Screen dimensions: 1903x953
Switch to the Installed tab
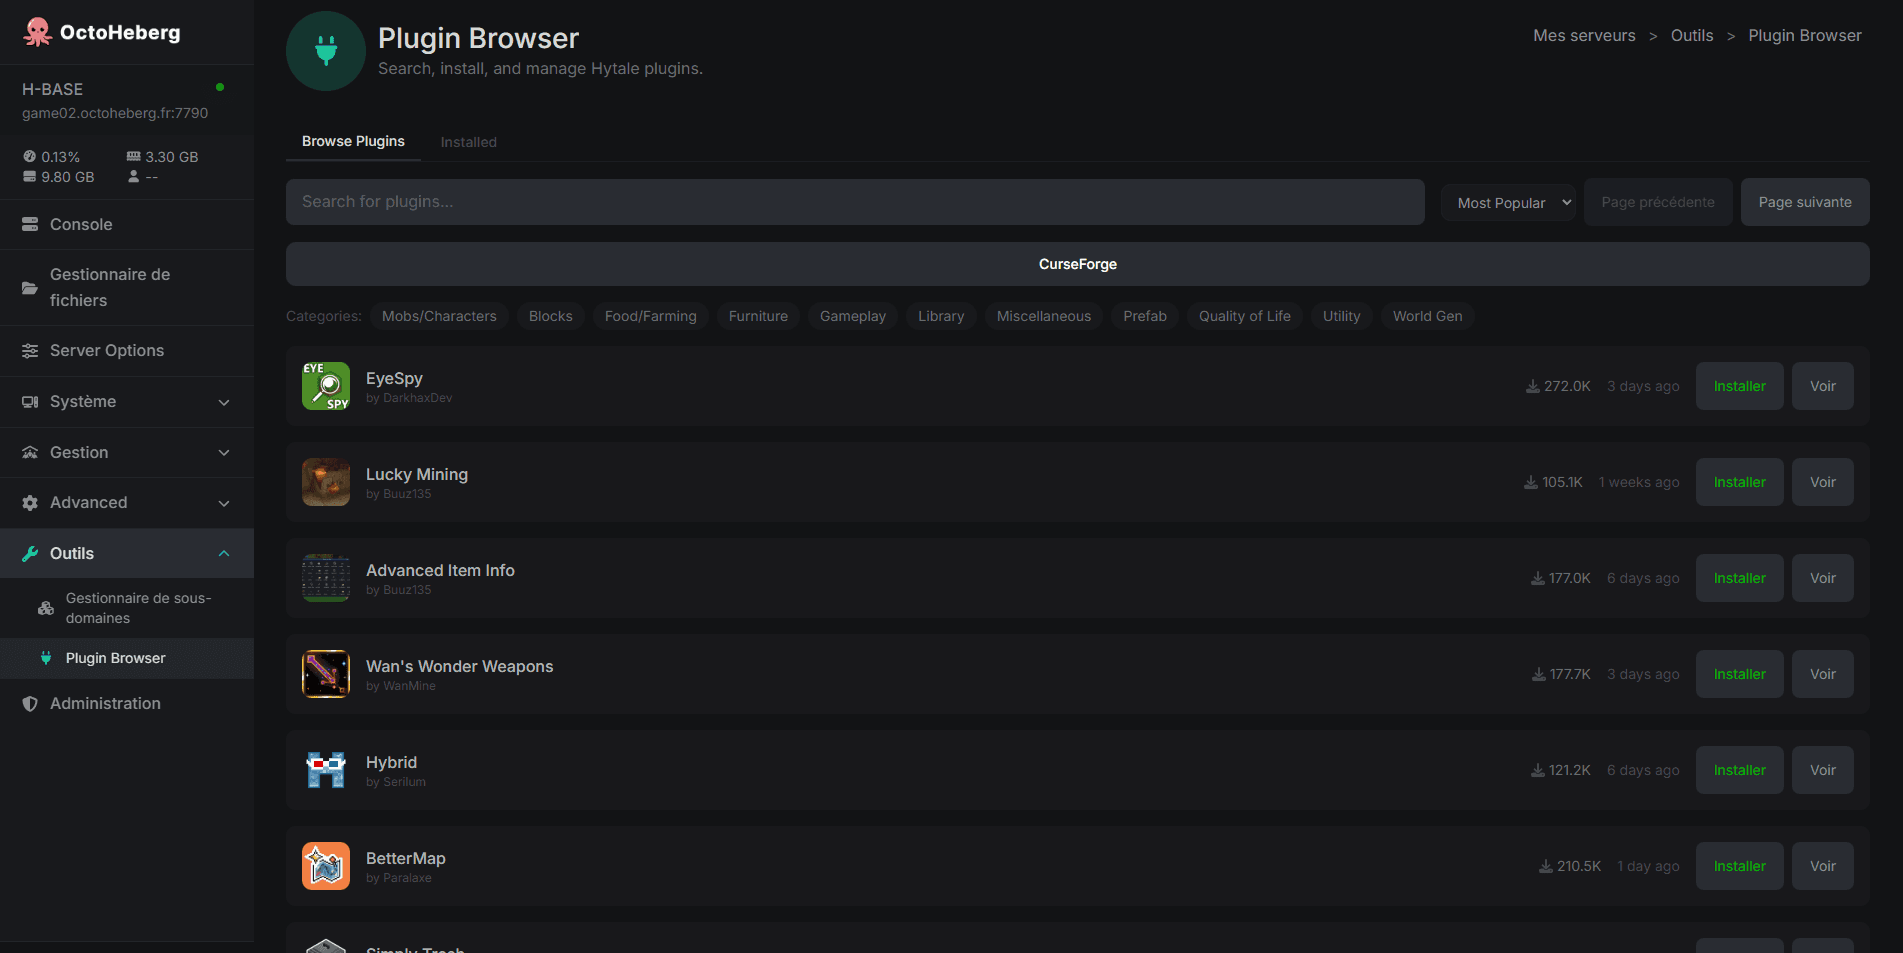(x=469, y=142)
